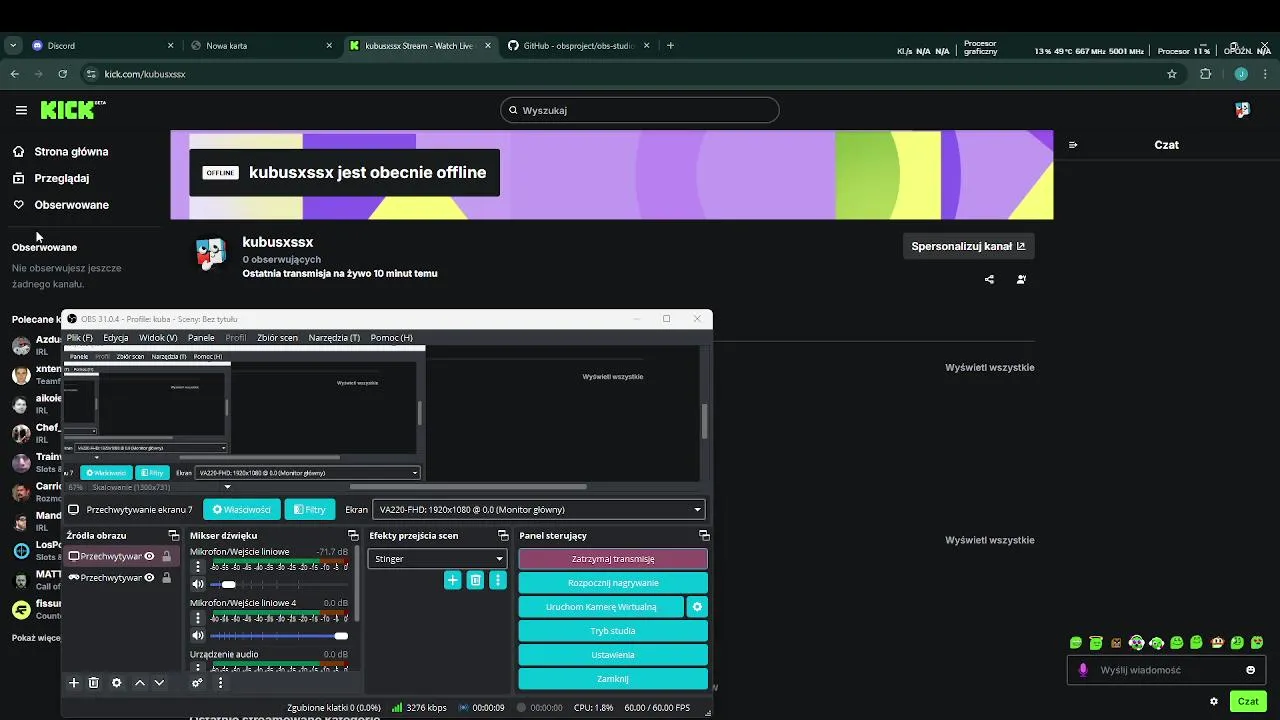
Task: Click the share icon under channel header
Action: (x=989, y=280)
